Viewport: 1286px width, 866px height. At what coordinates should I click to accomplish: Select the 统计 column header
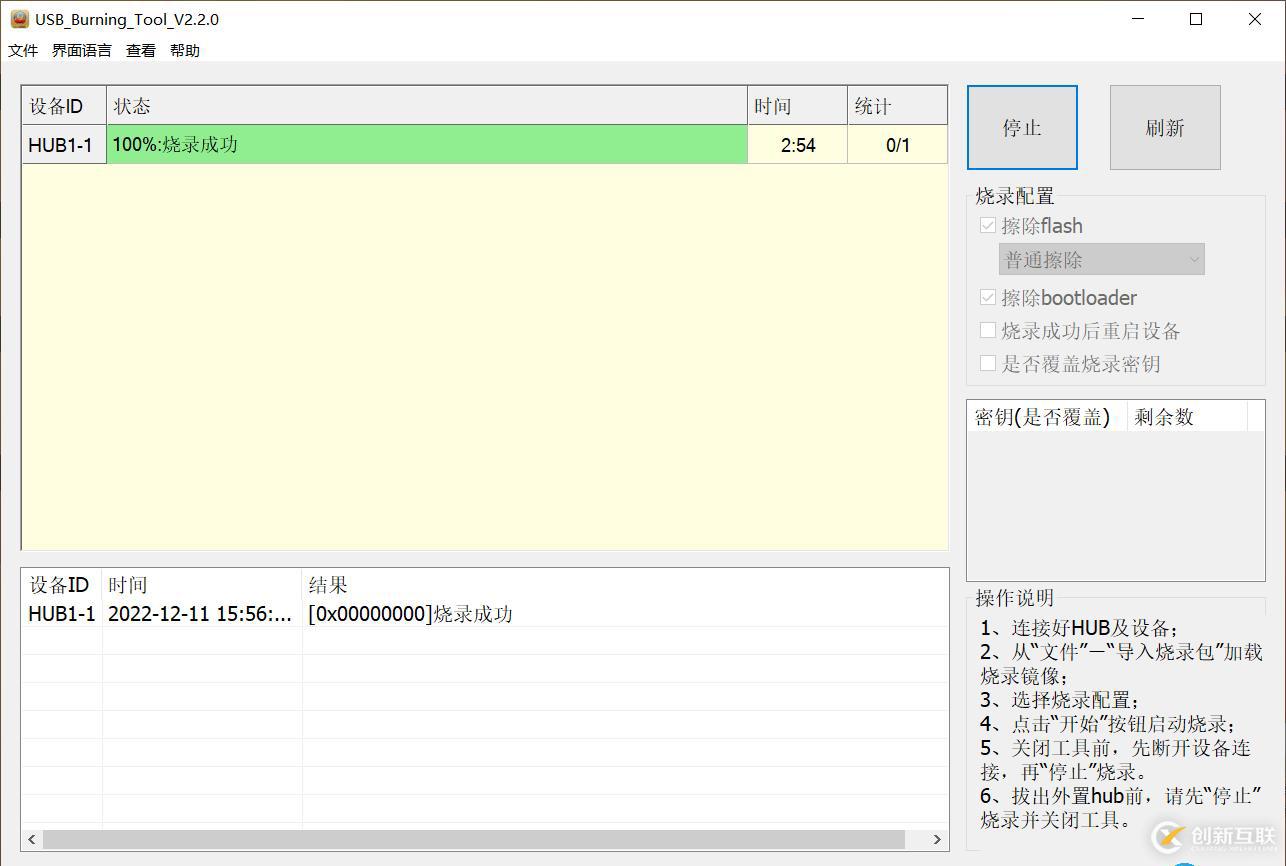[x=897, y=106]
